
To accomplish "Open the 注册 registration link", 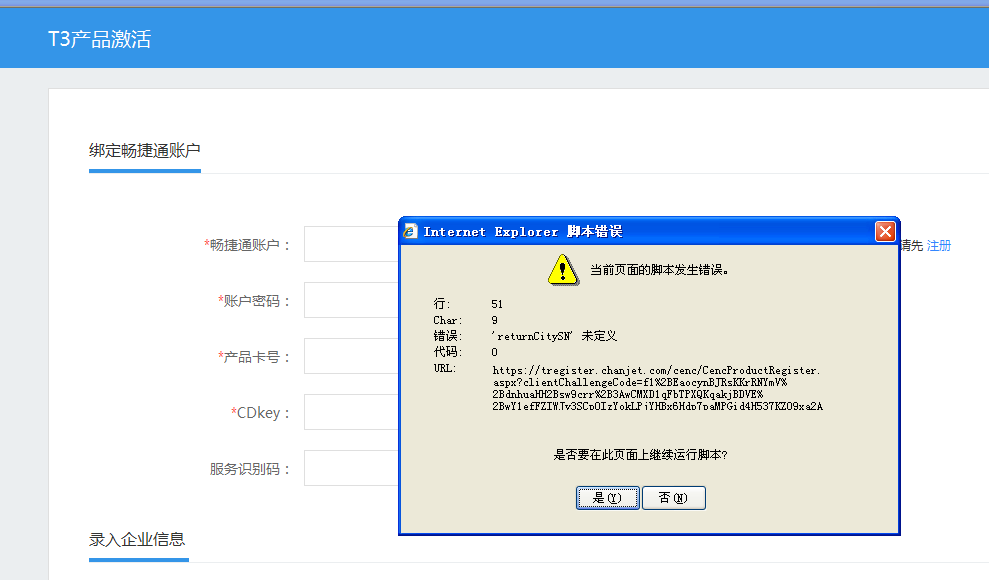I will (939, 245).
